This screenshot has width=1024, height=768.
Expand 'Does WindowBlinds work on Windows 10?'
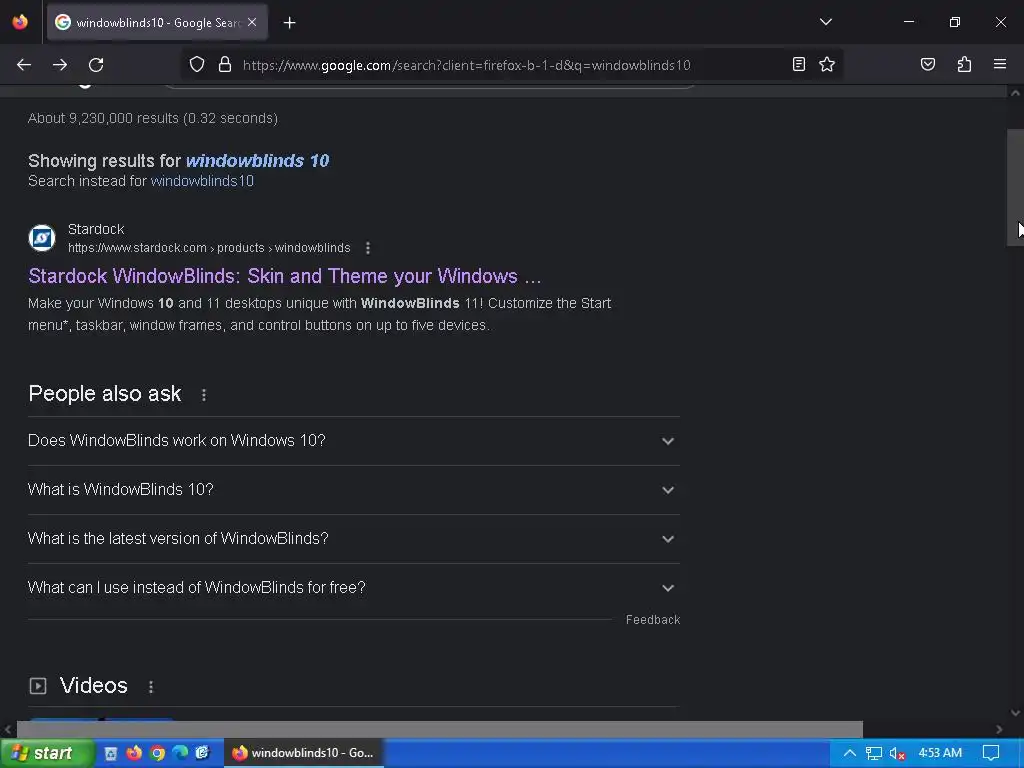point(353,441)
